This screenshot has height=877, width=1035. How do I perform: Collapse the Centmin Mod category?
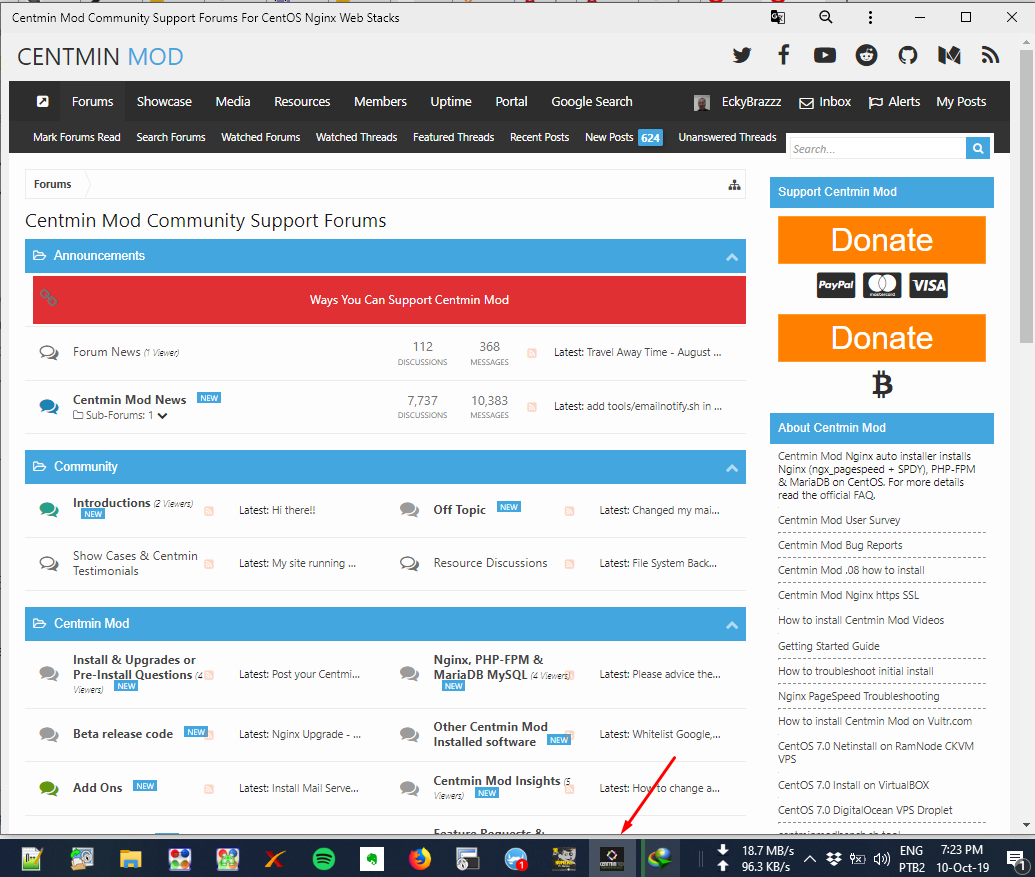coord(732,625)
